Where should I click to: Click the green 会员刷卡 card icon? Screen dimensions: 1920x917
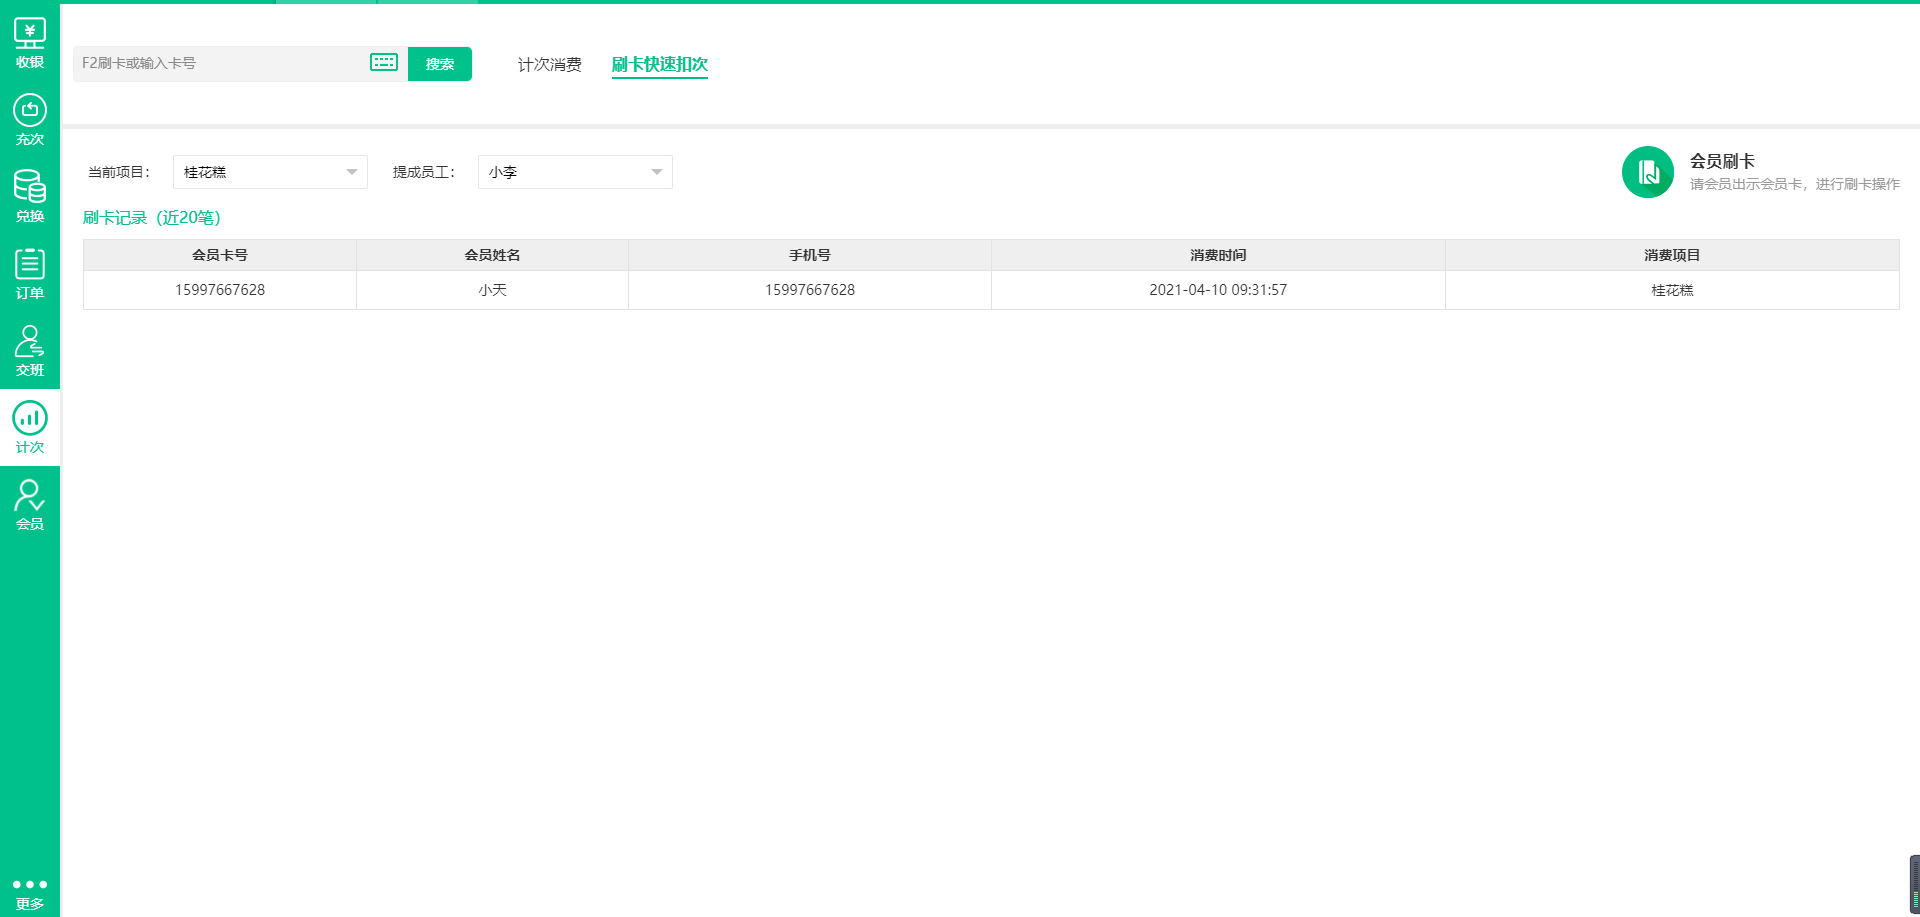[1647, 172]
